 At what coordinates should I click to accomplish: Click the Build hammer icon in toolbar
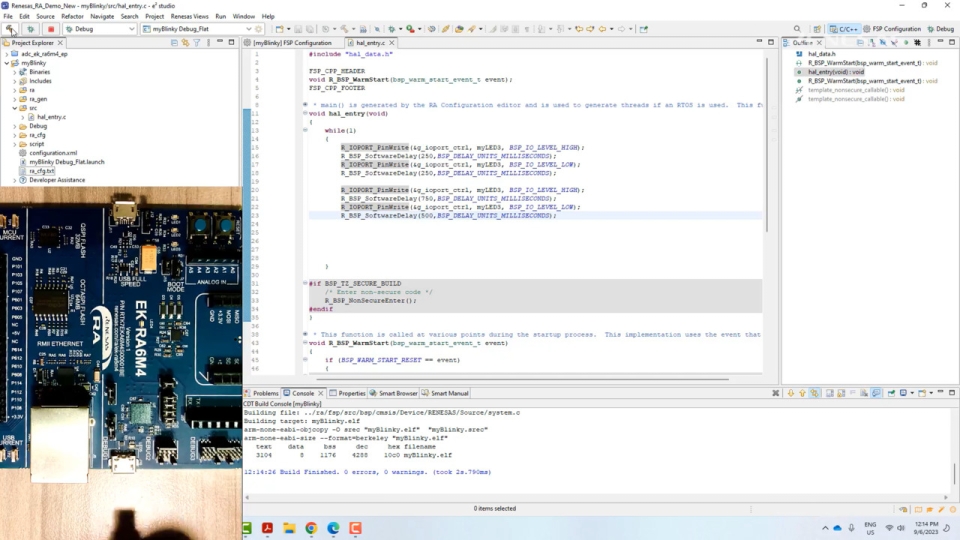coord(10,29)
